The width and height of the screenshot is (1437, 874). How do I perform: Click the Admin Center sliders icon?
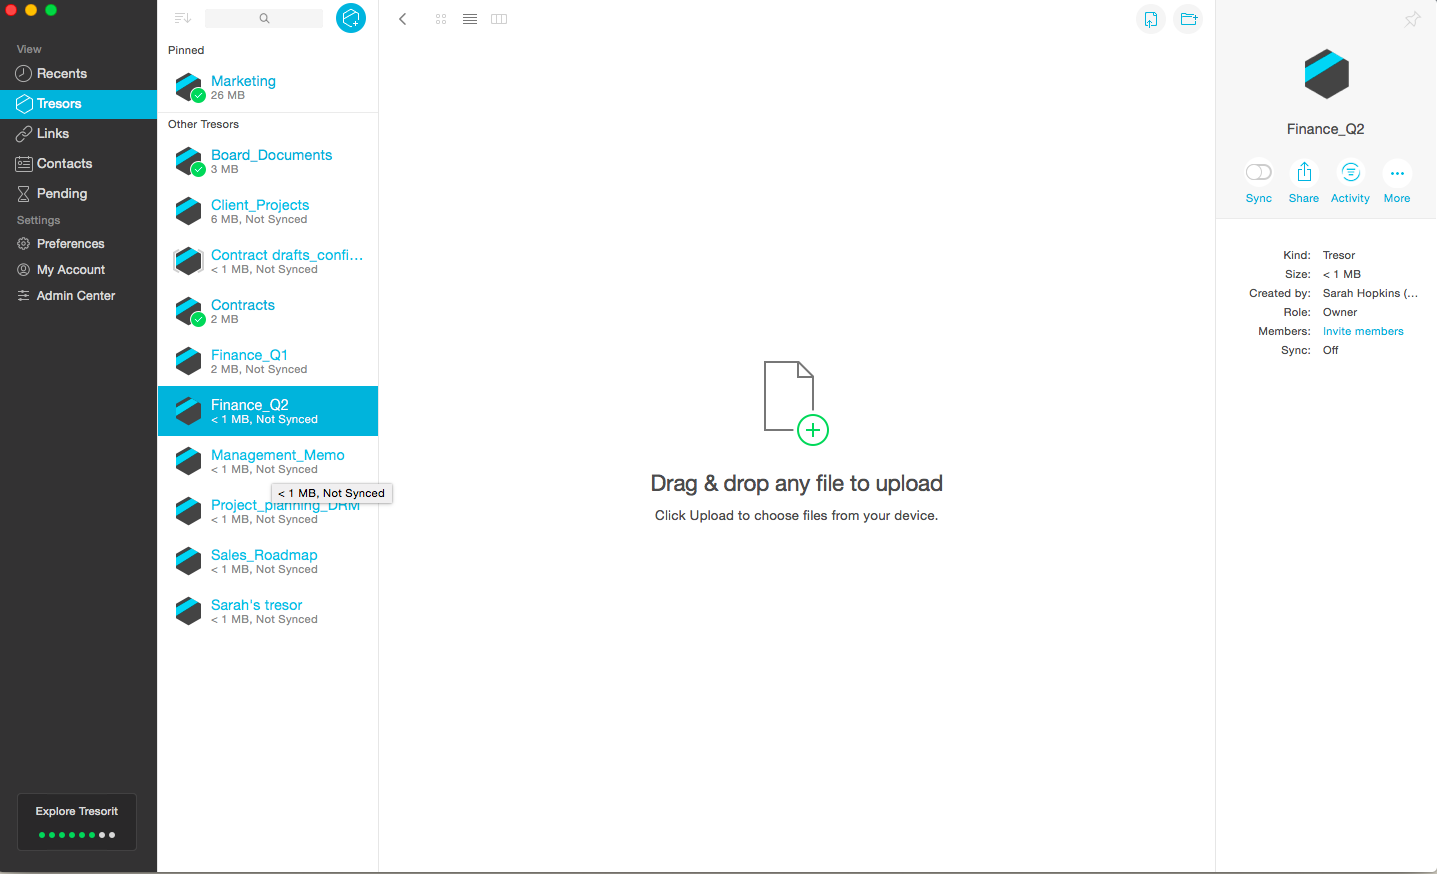pyautogui.click(x=24, y=296)
